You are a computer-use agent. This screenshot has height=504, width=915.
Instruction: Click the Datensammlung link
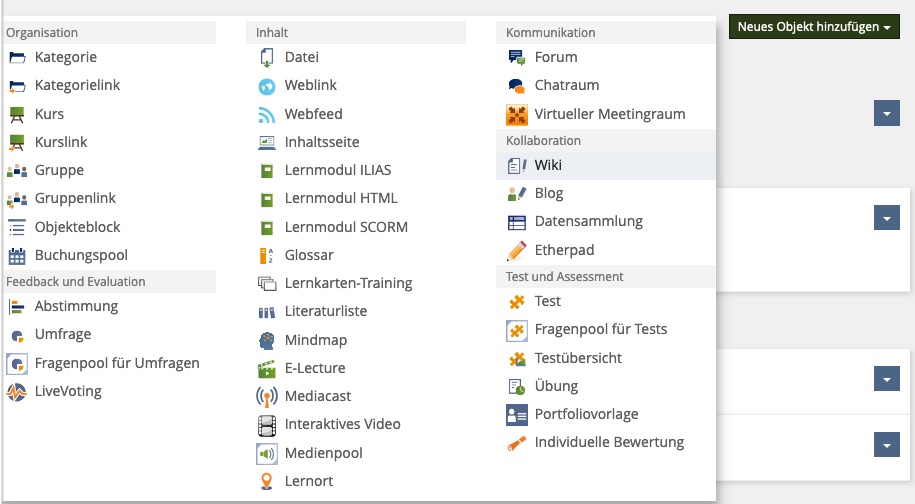click(x=588, y=221)
